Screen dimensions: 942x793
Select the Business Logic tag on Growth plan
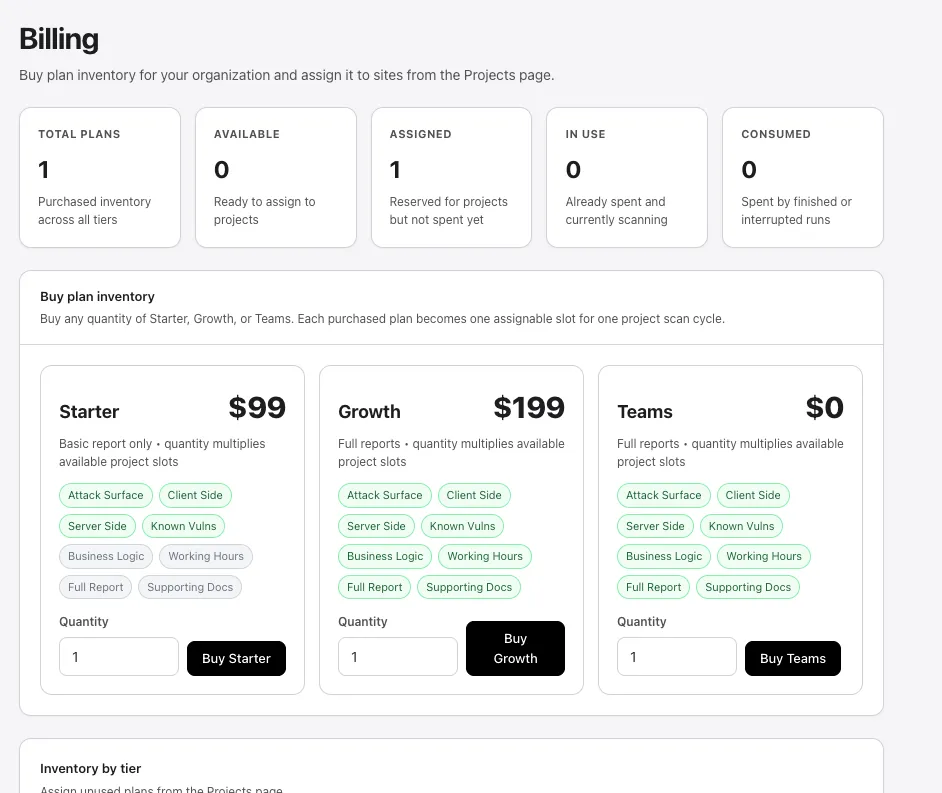coord(385,556)
